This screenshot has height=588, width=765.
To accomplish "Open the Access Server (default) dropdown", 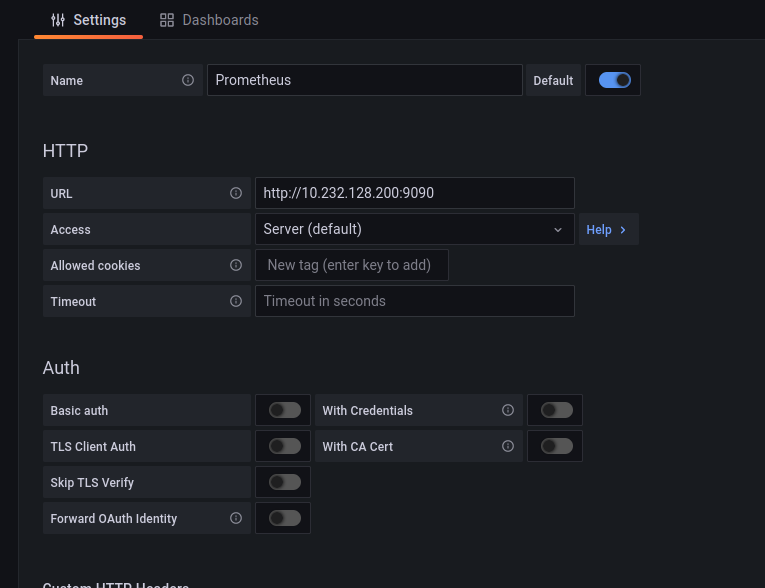I will coord(414,229).
